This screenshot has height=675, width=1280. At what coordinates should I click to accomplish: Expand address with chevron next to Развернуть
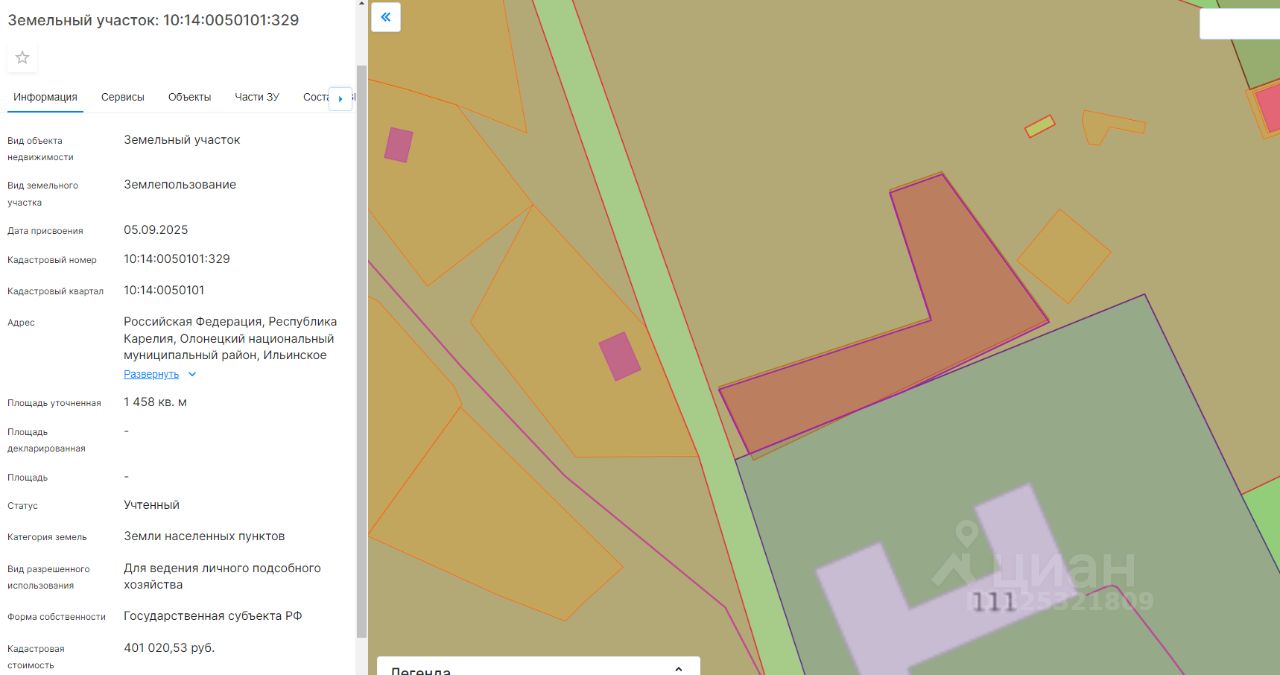click(192, 374)
